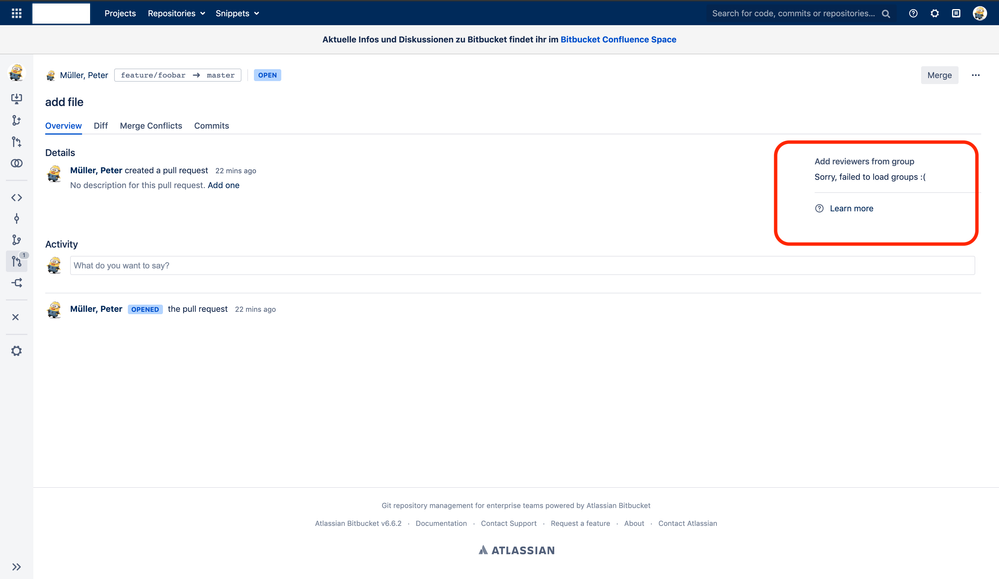Open the Projects menu item

[120, 13]
